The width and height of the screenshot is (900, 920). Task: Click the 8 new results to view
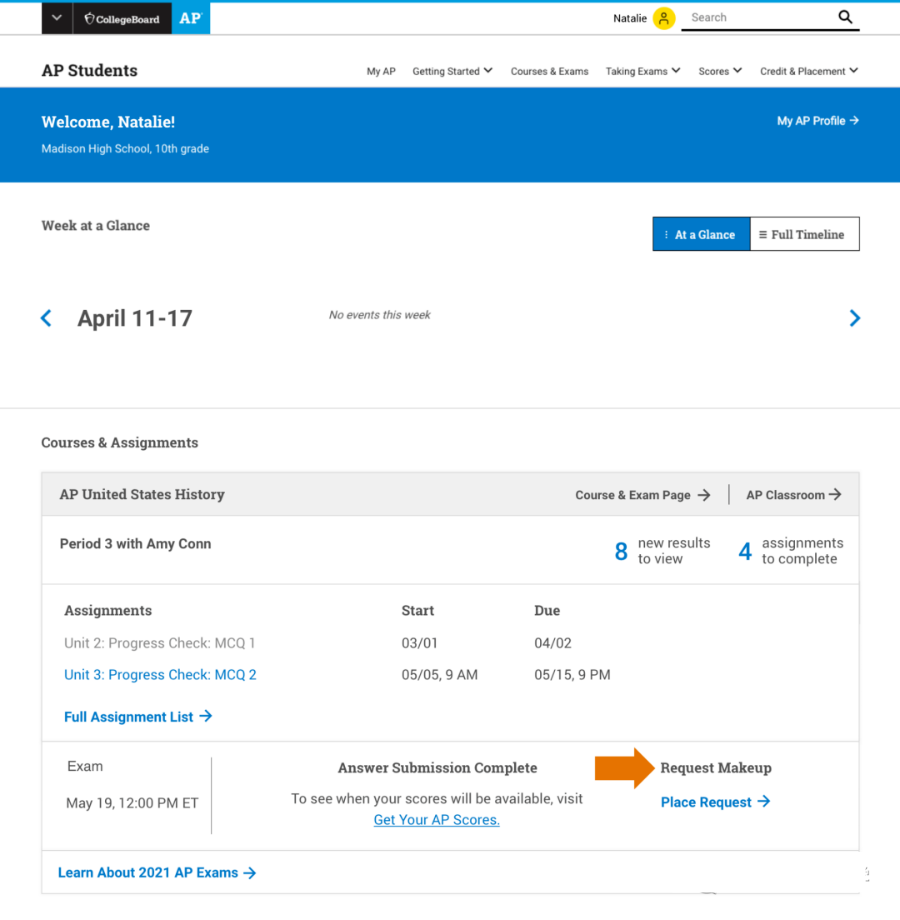pyautogui.click(x=662, y=551)
